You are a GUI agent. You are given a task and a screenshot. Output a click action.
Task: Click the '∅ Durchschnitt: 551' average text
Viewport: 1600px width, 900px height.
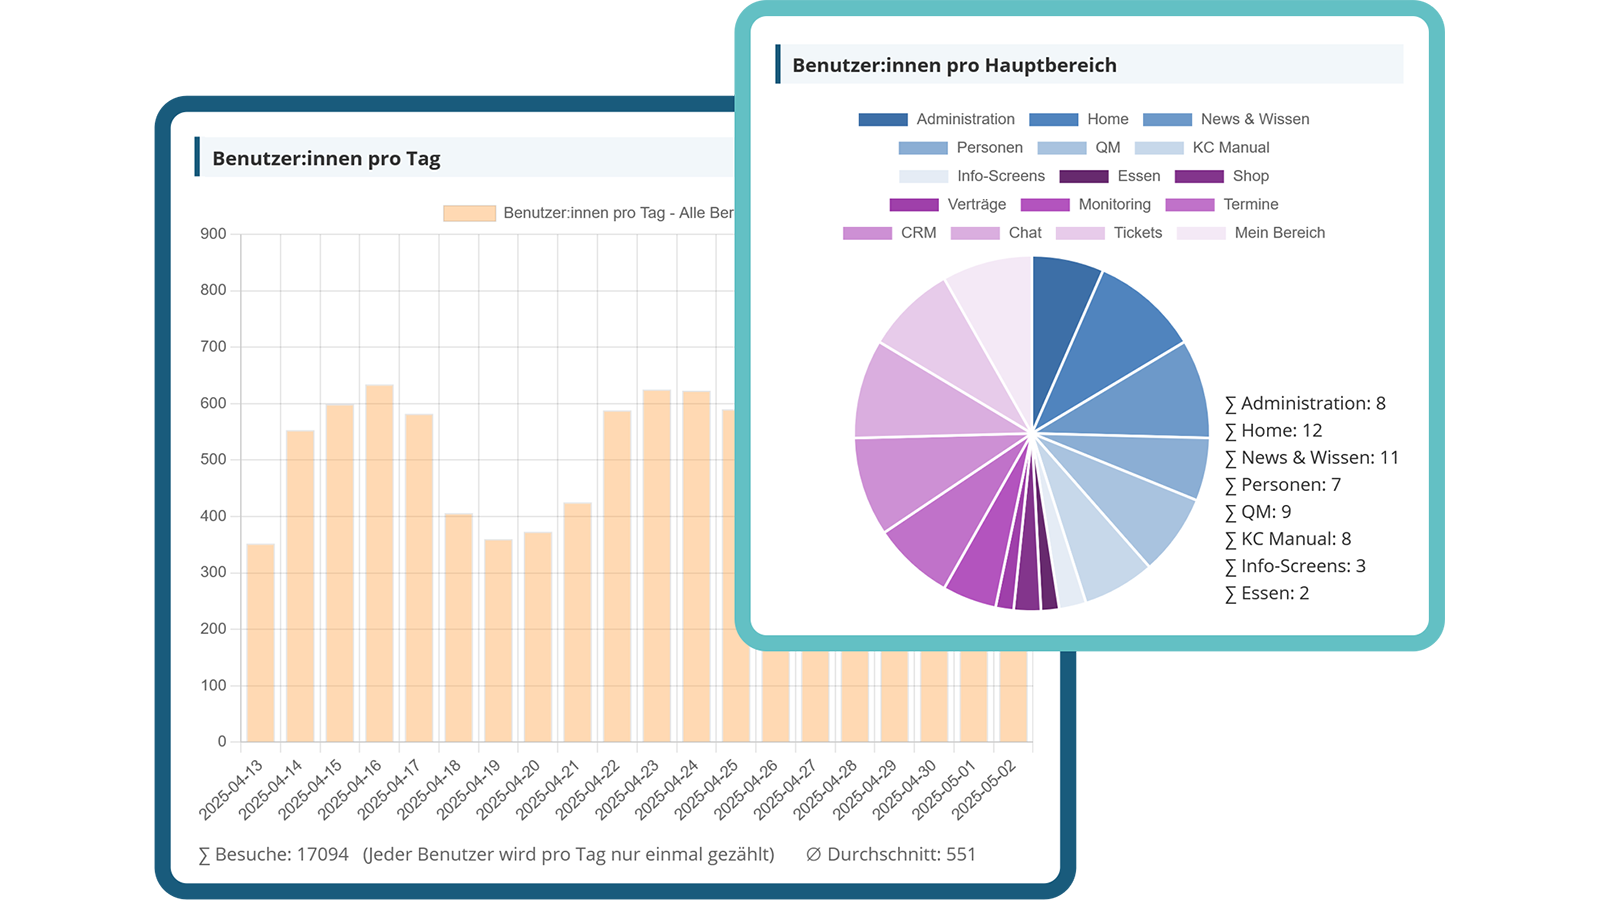891,855
